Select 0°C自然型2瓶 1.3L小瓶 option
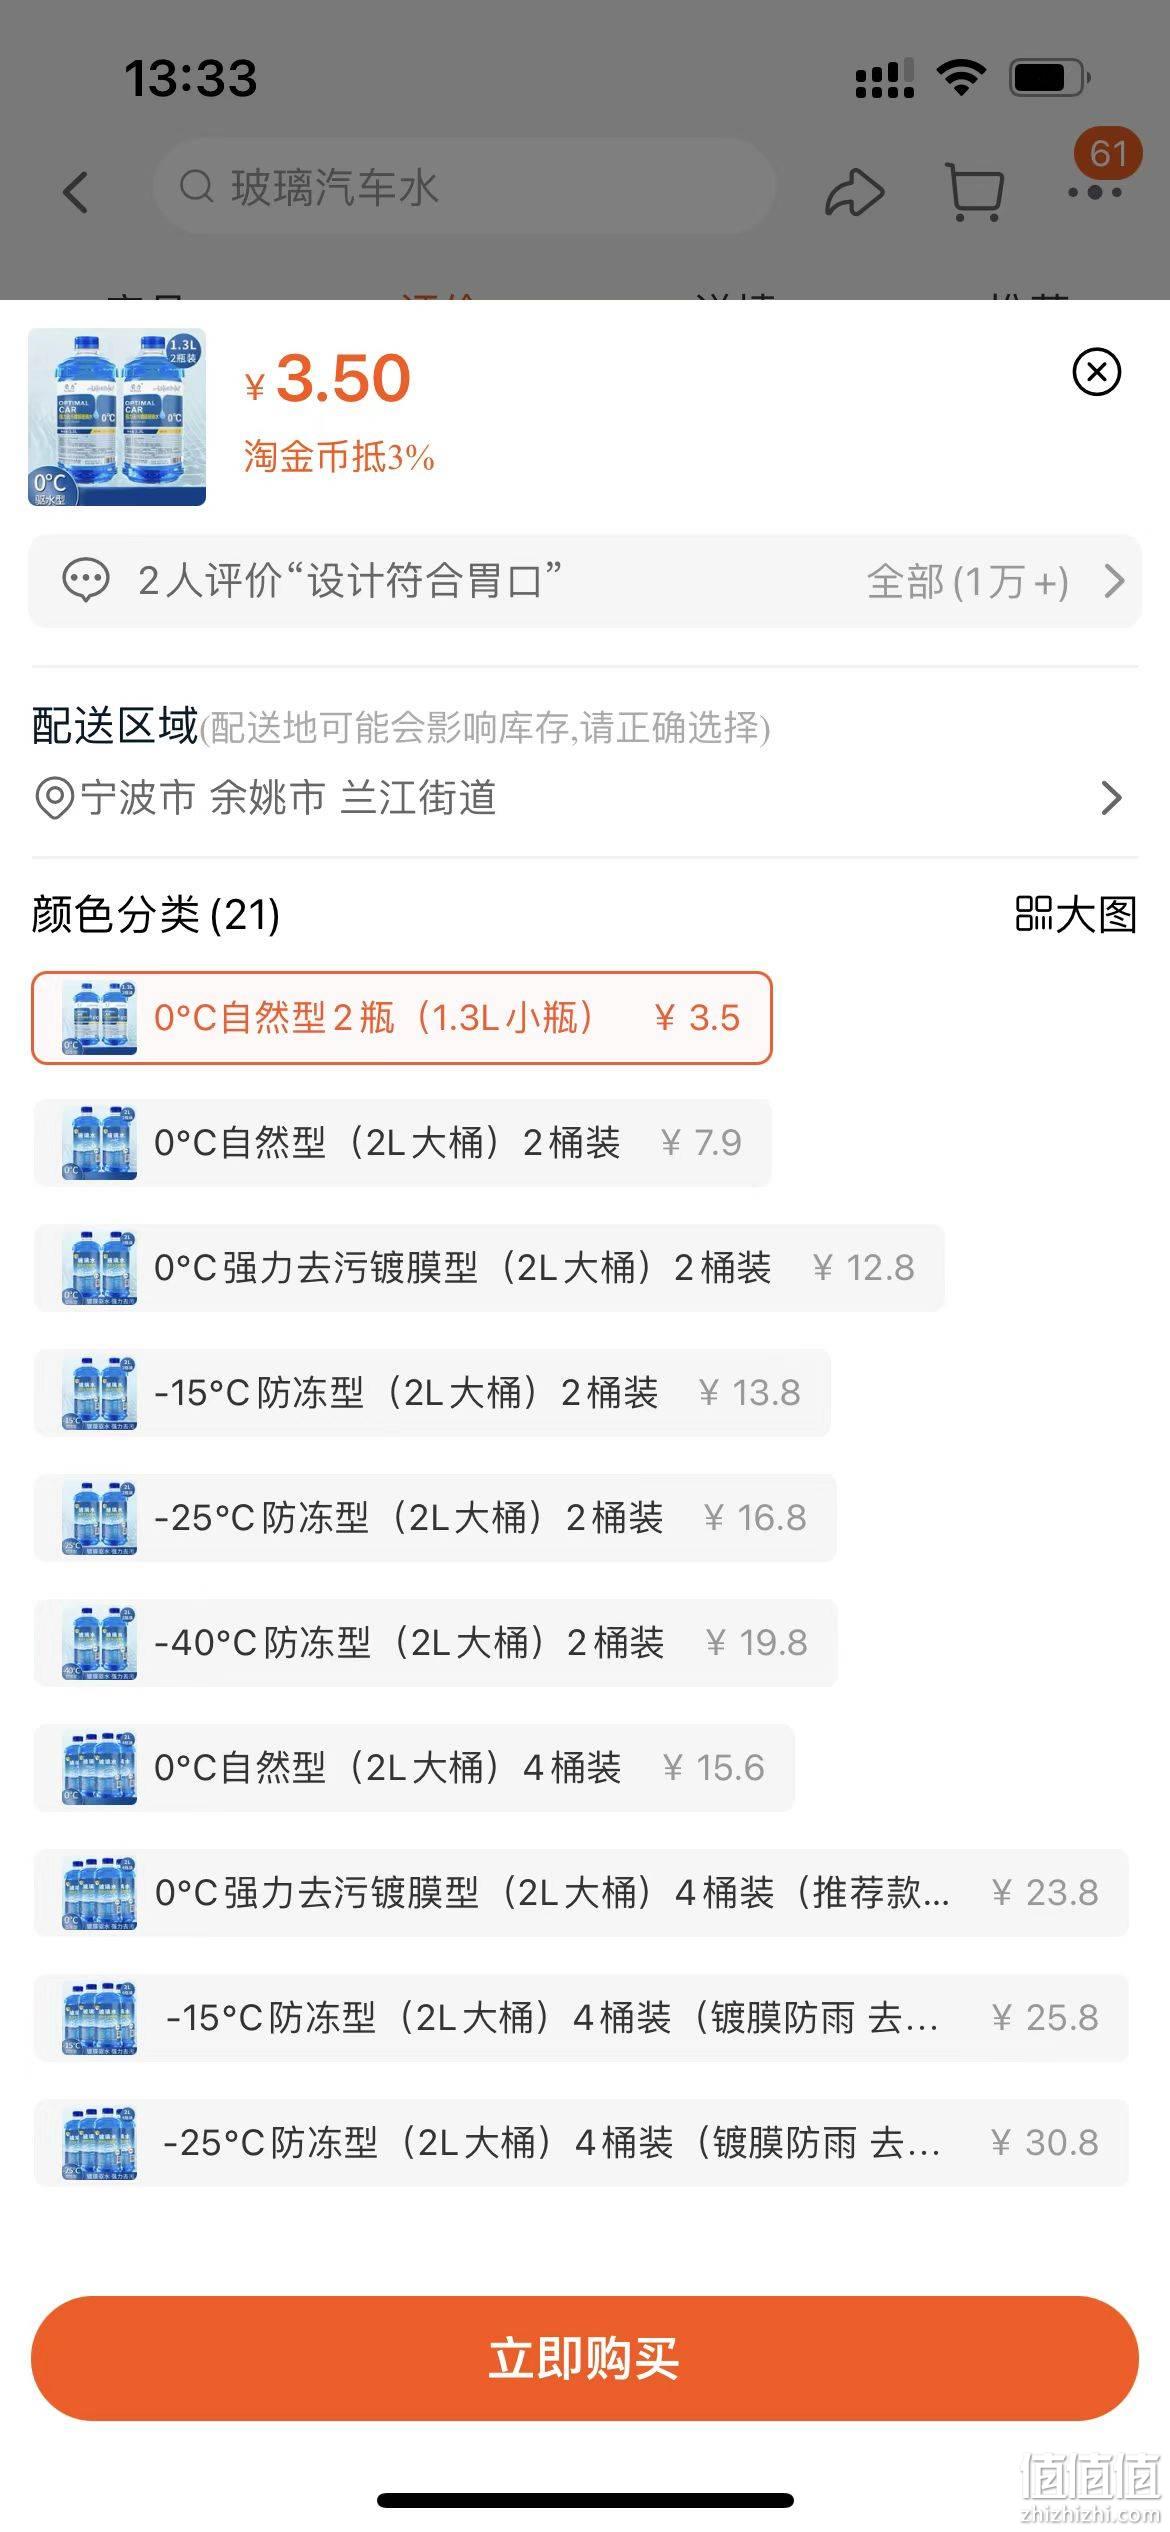Screen dimensions: 1170x2532 (x=402, y=1018)
